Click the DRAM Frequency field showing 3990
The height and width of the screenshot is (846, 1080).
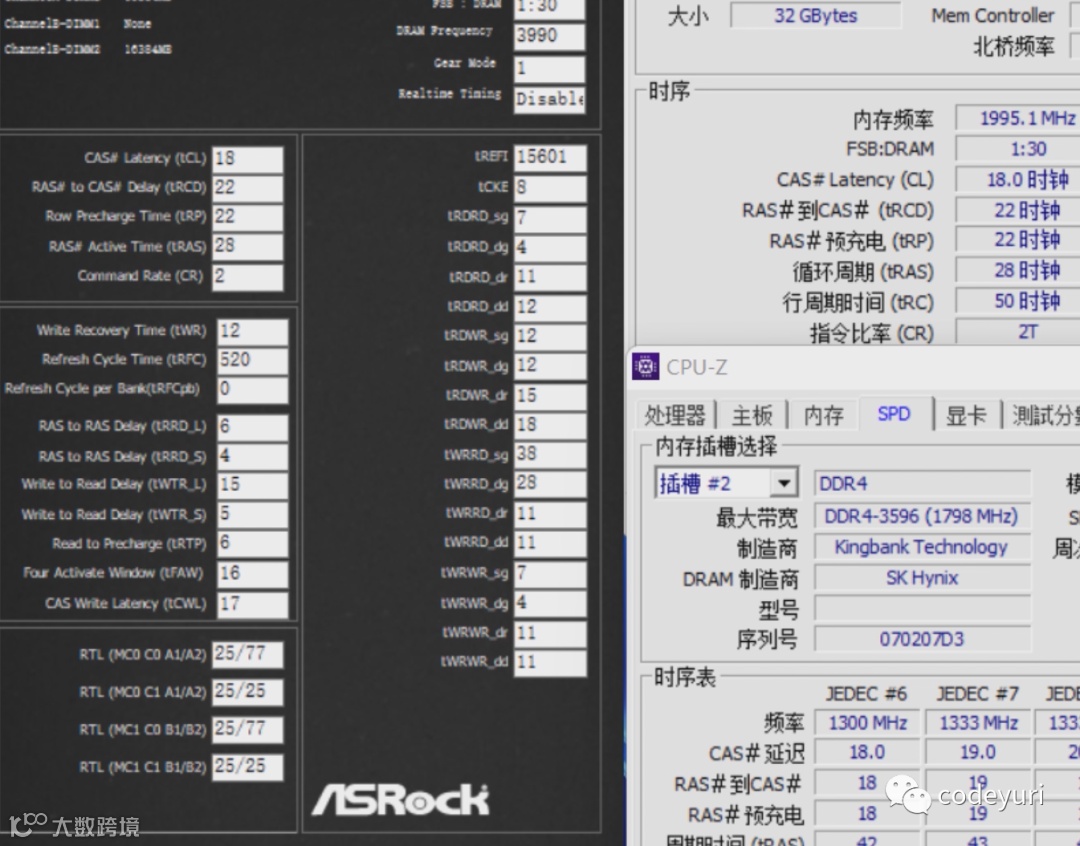tap(550, 37)
